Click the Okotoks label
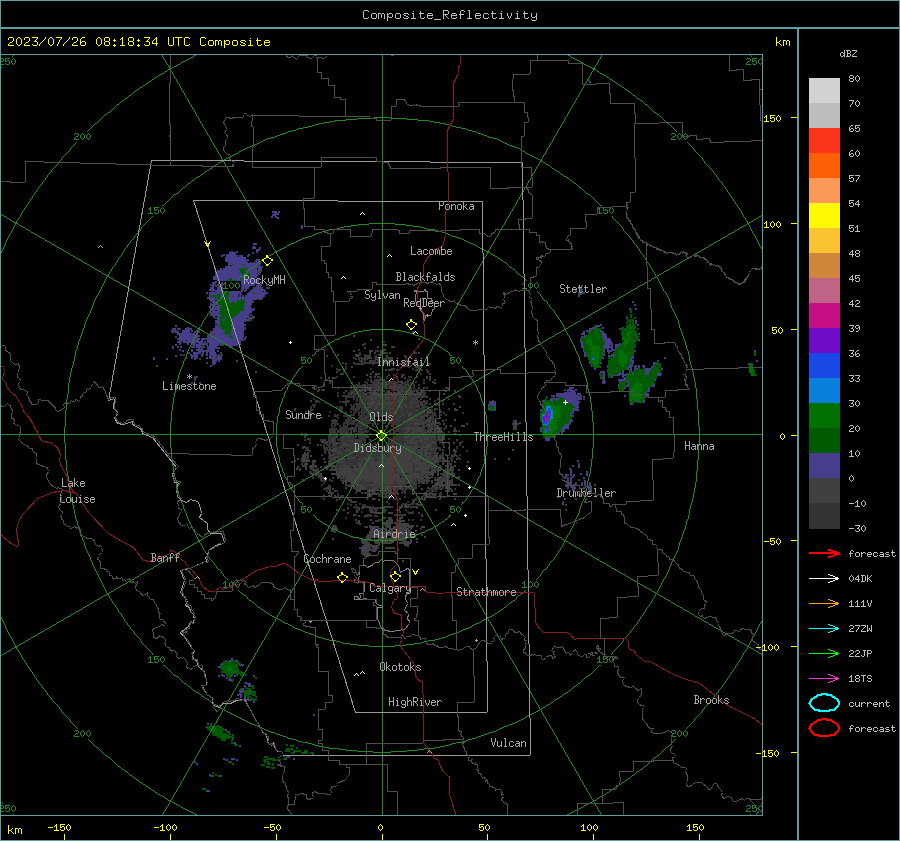 coord(400,667)
